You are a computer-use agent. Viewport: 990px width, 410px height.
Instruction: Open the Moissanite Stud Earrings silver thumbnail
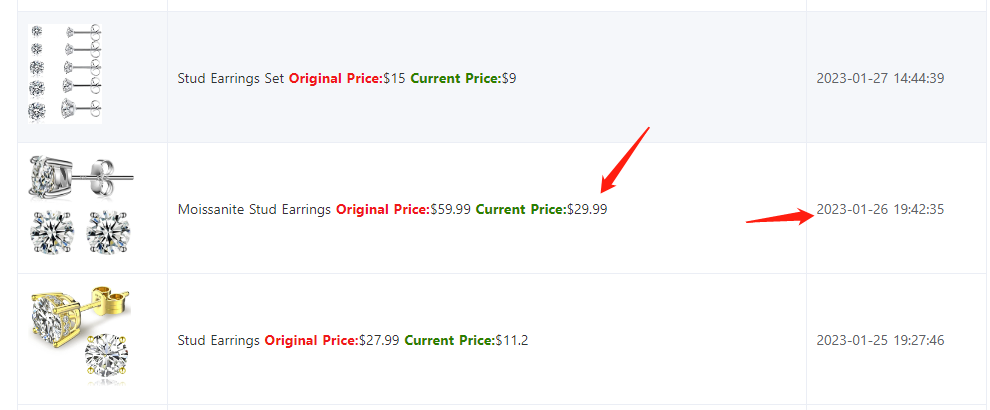coord(81,204)
